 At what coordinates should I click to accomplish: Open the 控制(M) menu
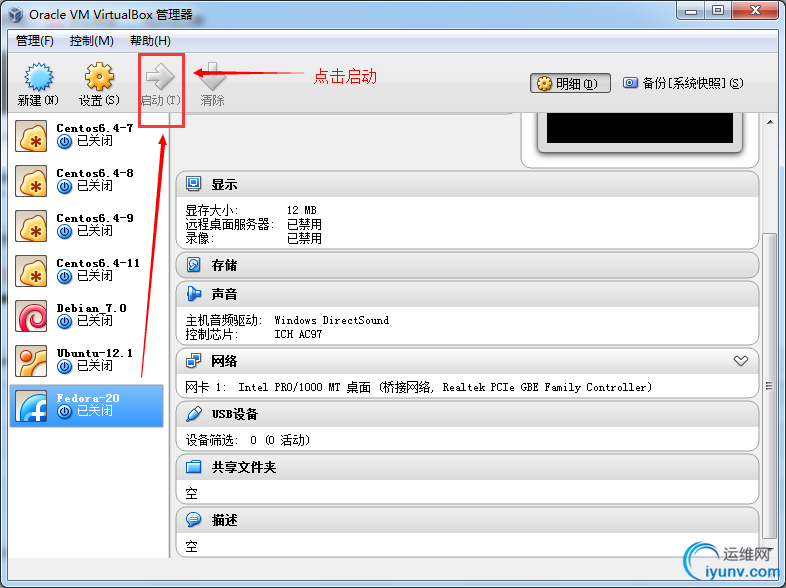click(x=92, y=41)
